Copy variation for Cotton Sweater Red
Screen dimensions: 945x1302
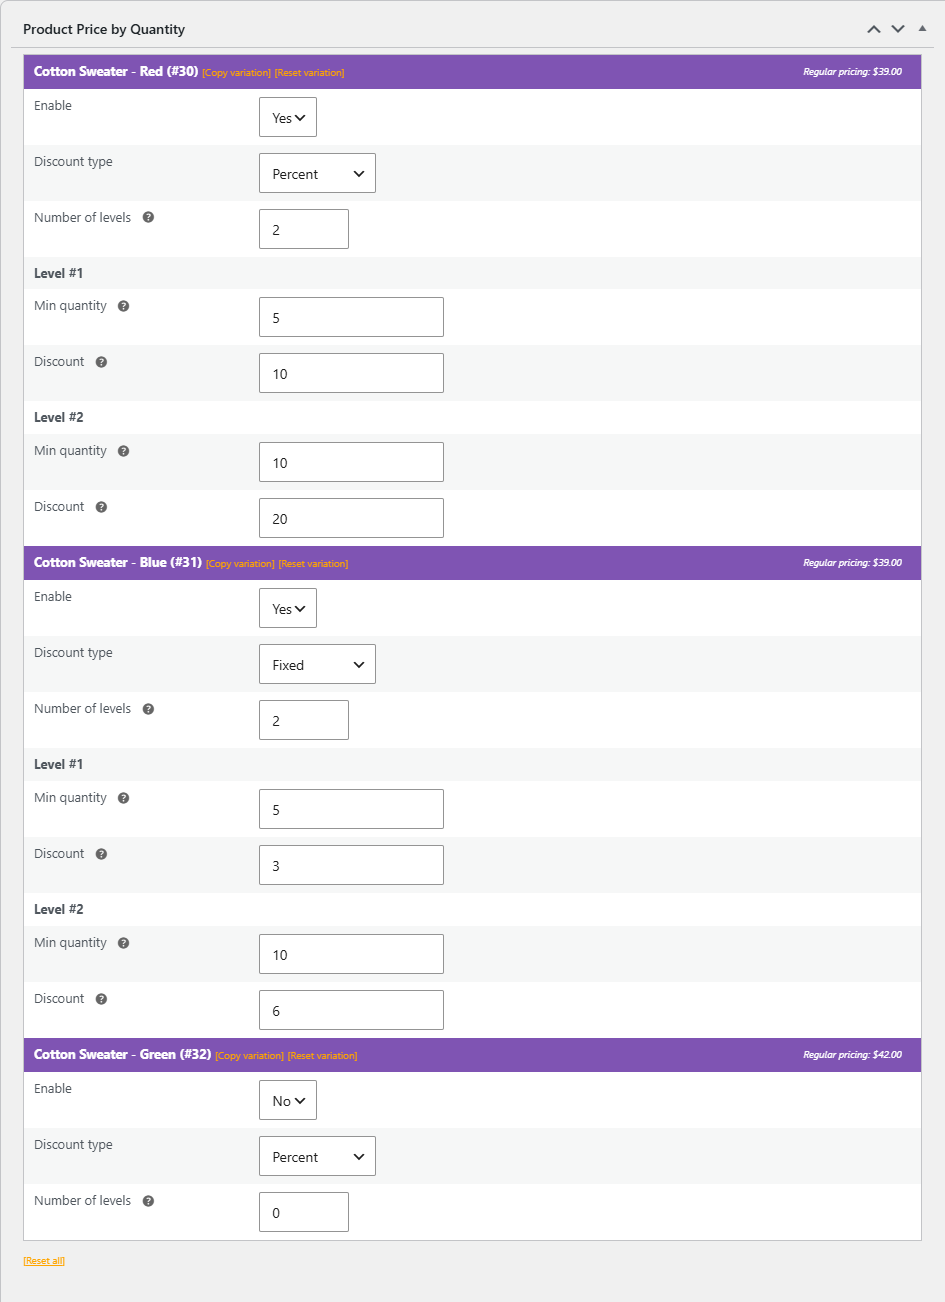point(236,73)
